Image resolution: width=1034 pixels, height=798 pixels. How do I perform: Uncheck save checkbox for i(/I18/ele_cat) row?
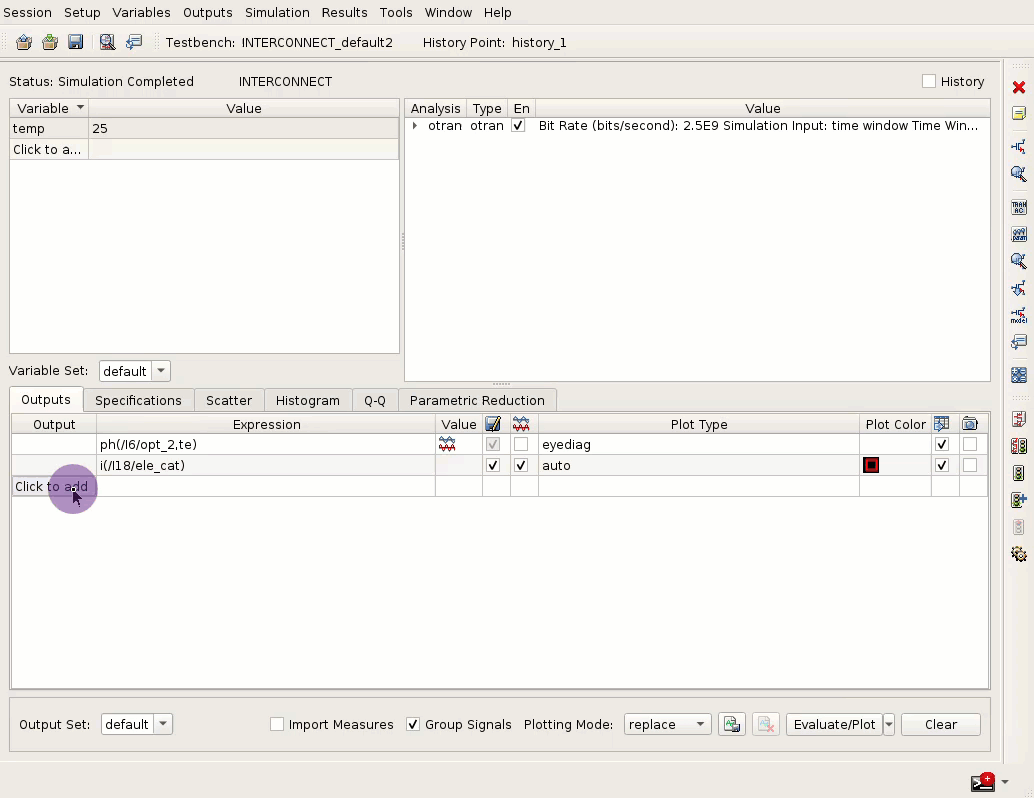tap(493, 466)
